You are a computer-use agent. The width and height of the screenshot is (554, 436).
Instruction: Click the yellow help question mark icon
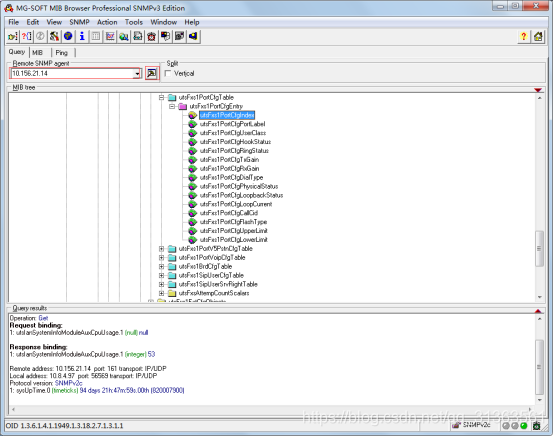pyautogui.click(x=524, y=36)
